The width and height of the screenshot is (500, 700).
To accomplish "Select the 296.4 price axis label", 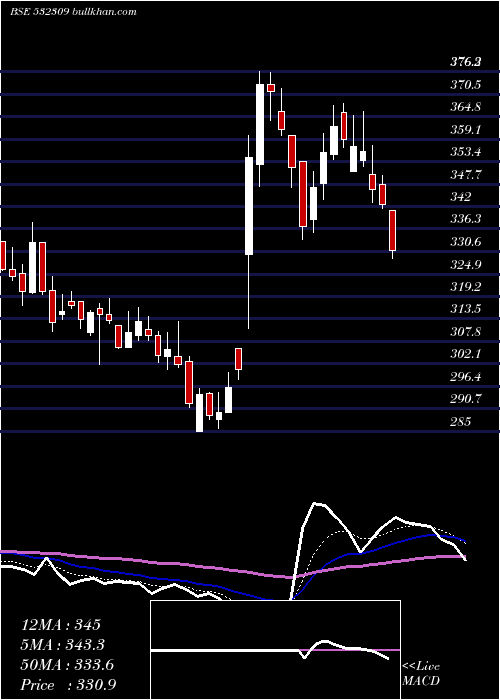I will tap(465, 377).
